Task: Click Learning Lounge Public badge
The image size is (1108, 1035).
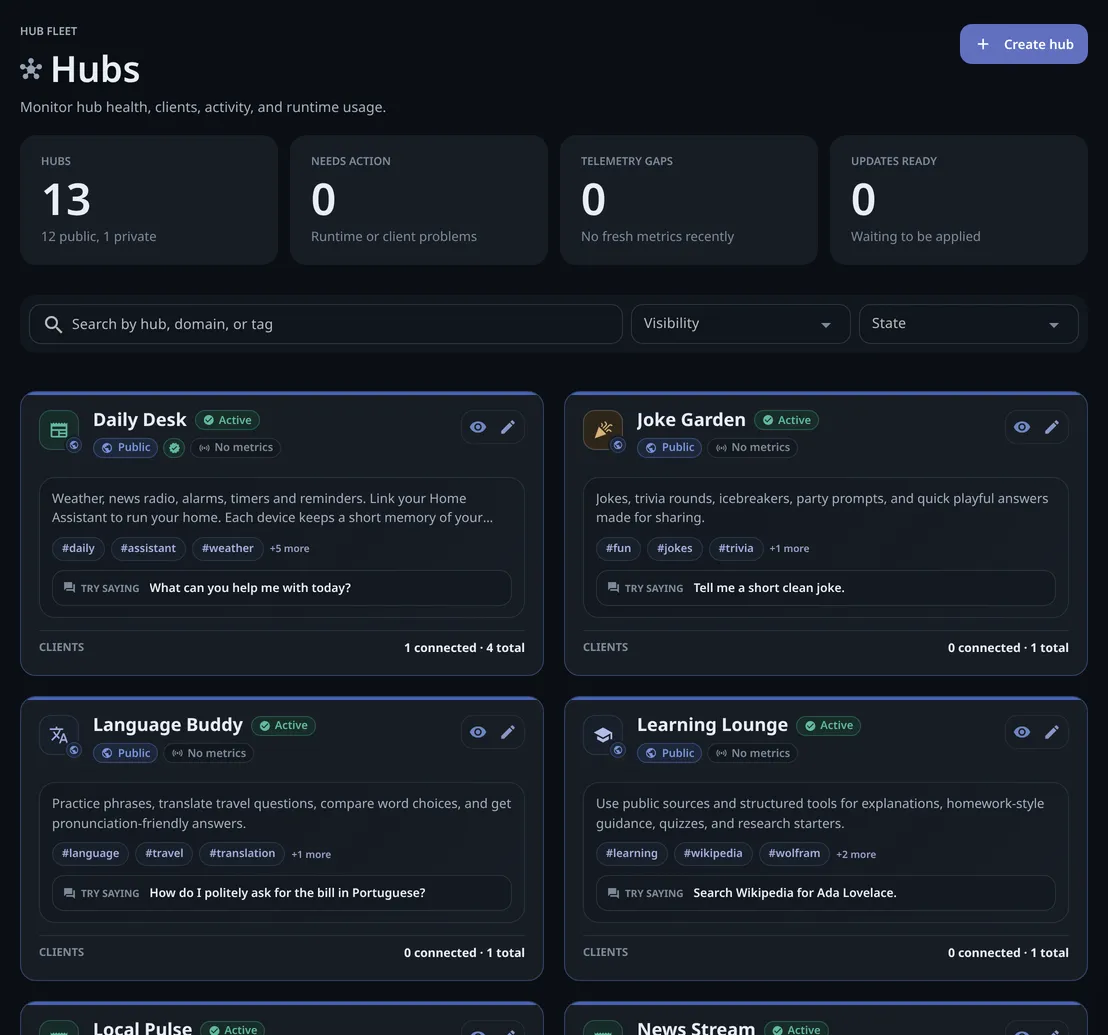Action: [x=669, y=753]
